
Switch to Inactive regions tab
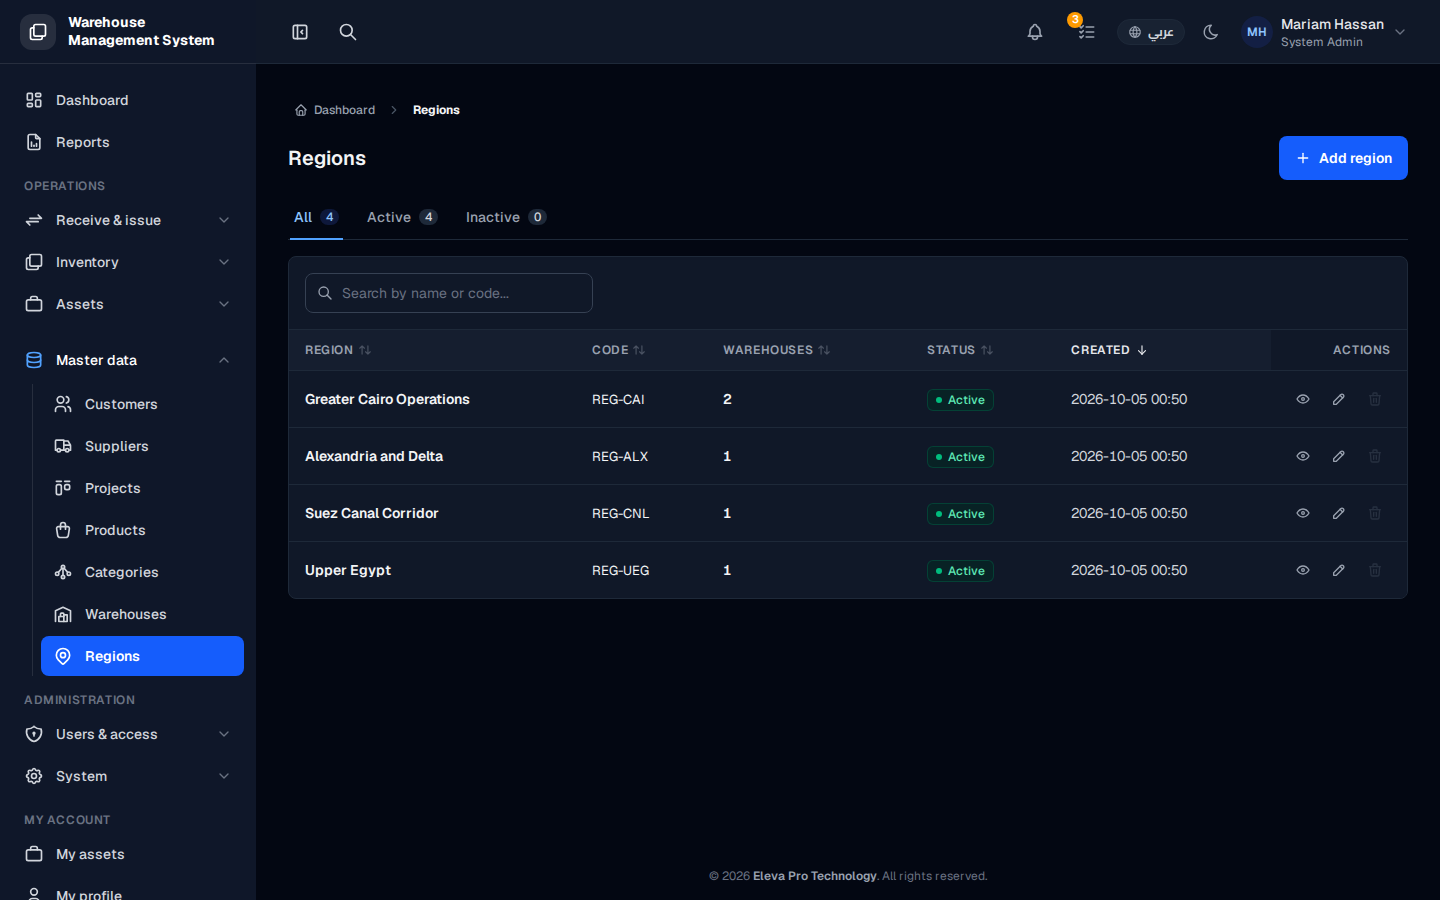[506, 217]
